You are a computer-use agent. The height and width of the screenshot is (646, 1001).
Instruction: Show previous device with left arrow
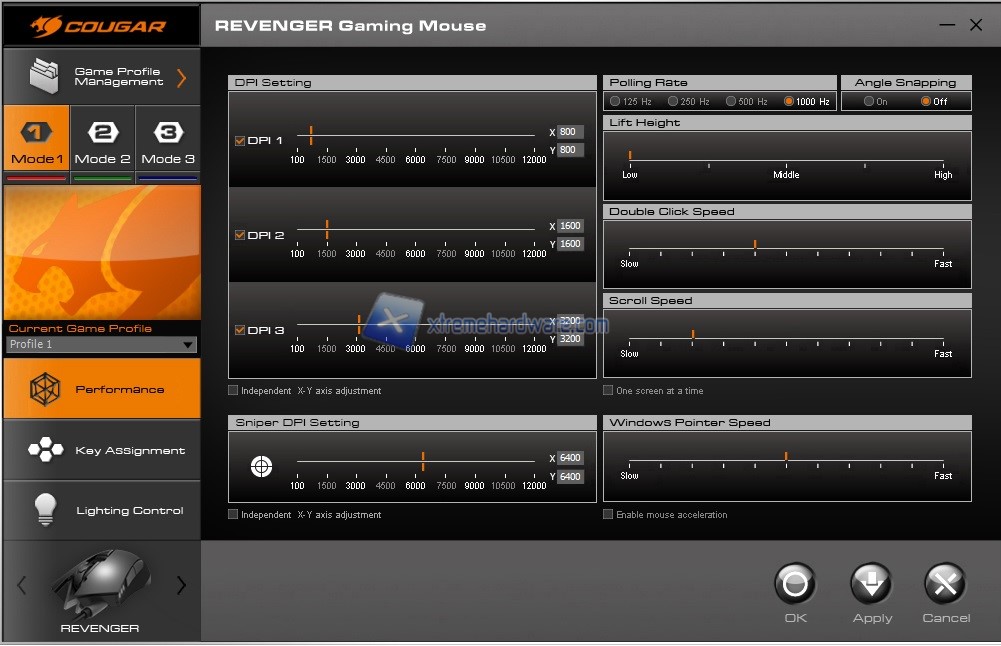tap(22, 586)
